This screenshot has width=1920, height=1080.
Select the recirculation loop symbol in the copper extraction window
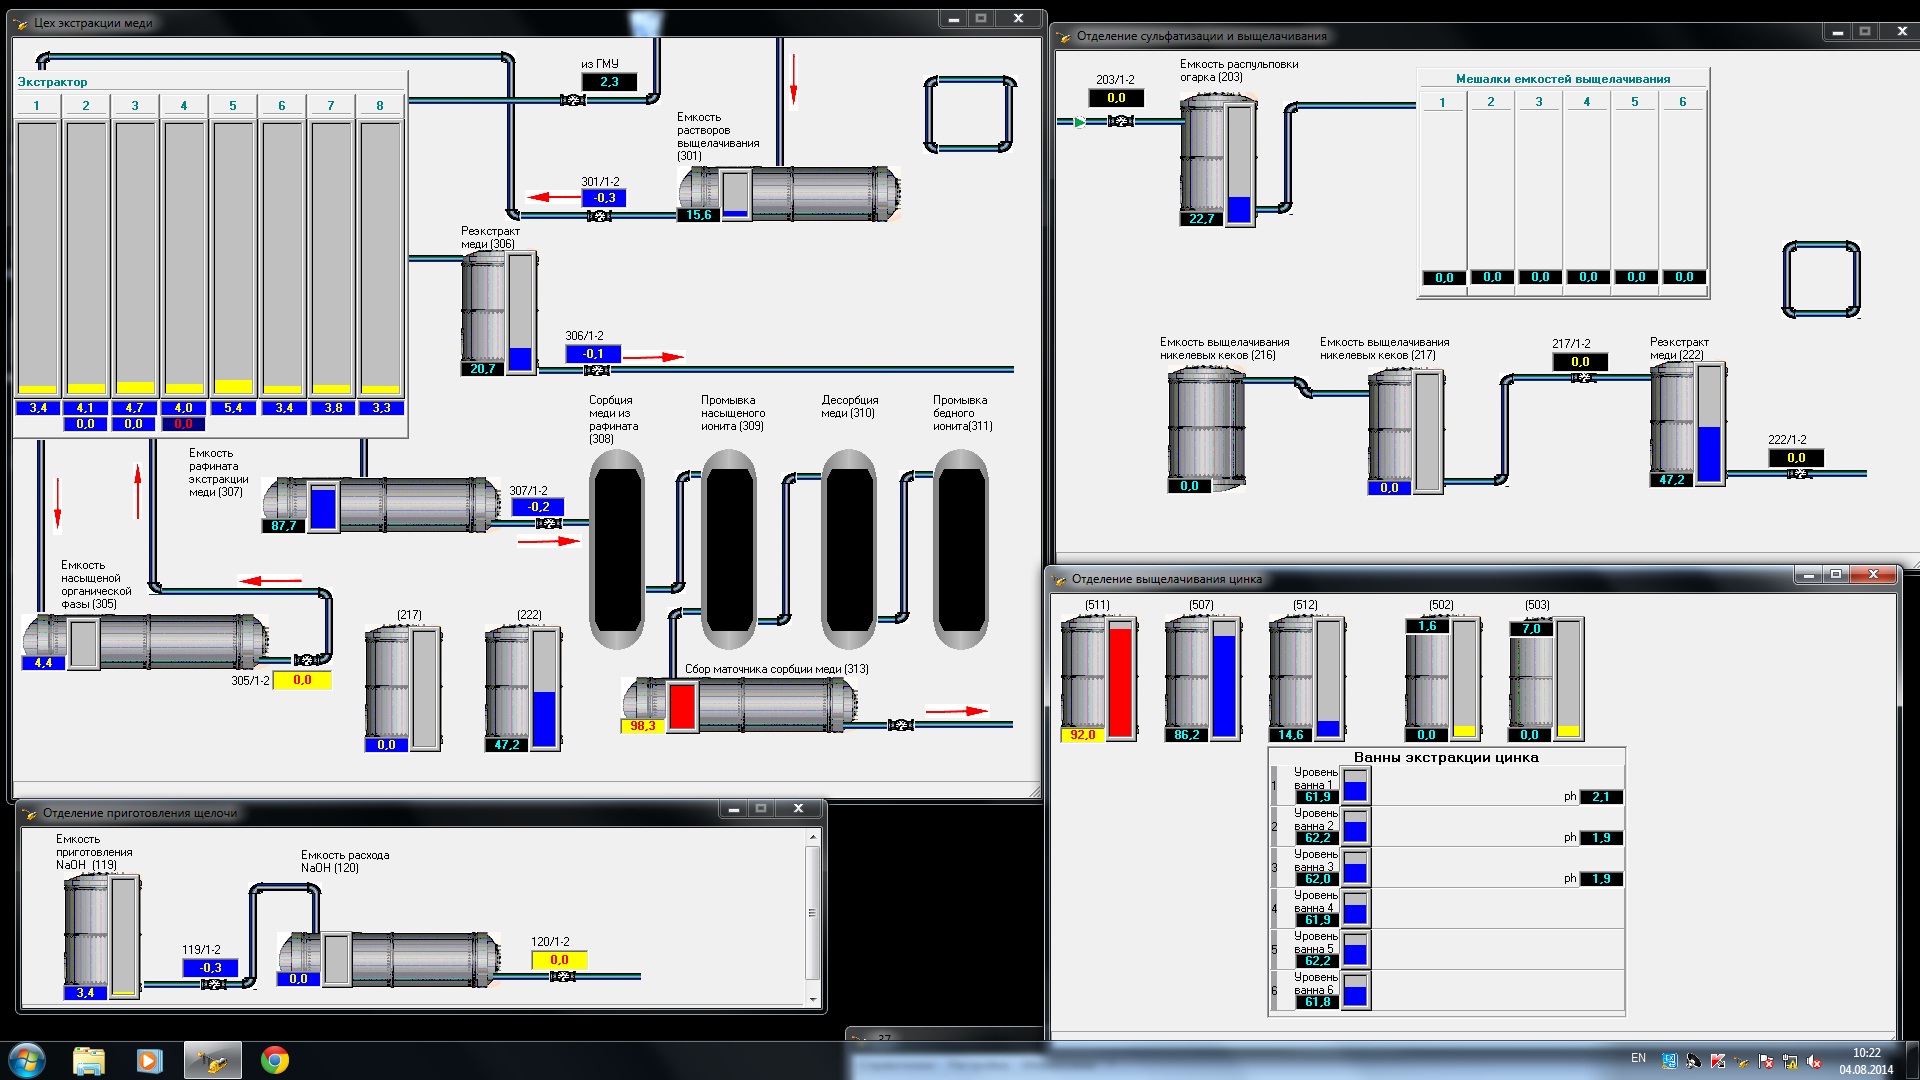(970, 114)
